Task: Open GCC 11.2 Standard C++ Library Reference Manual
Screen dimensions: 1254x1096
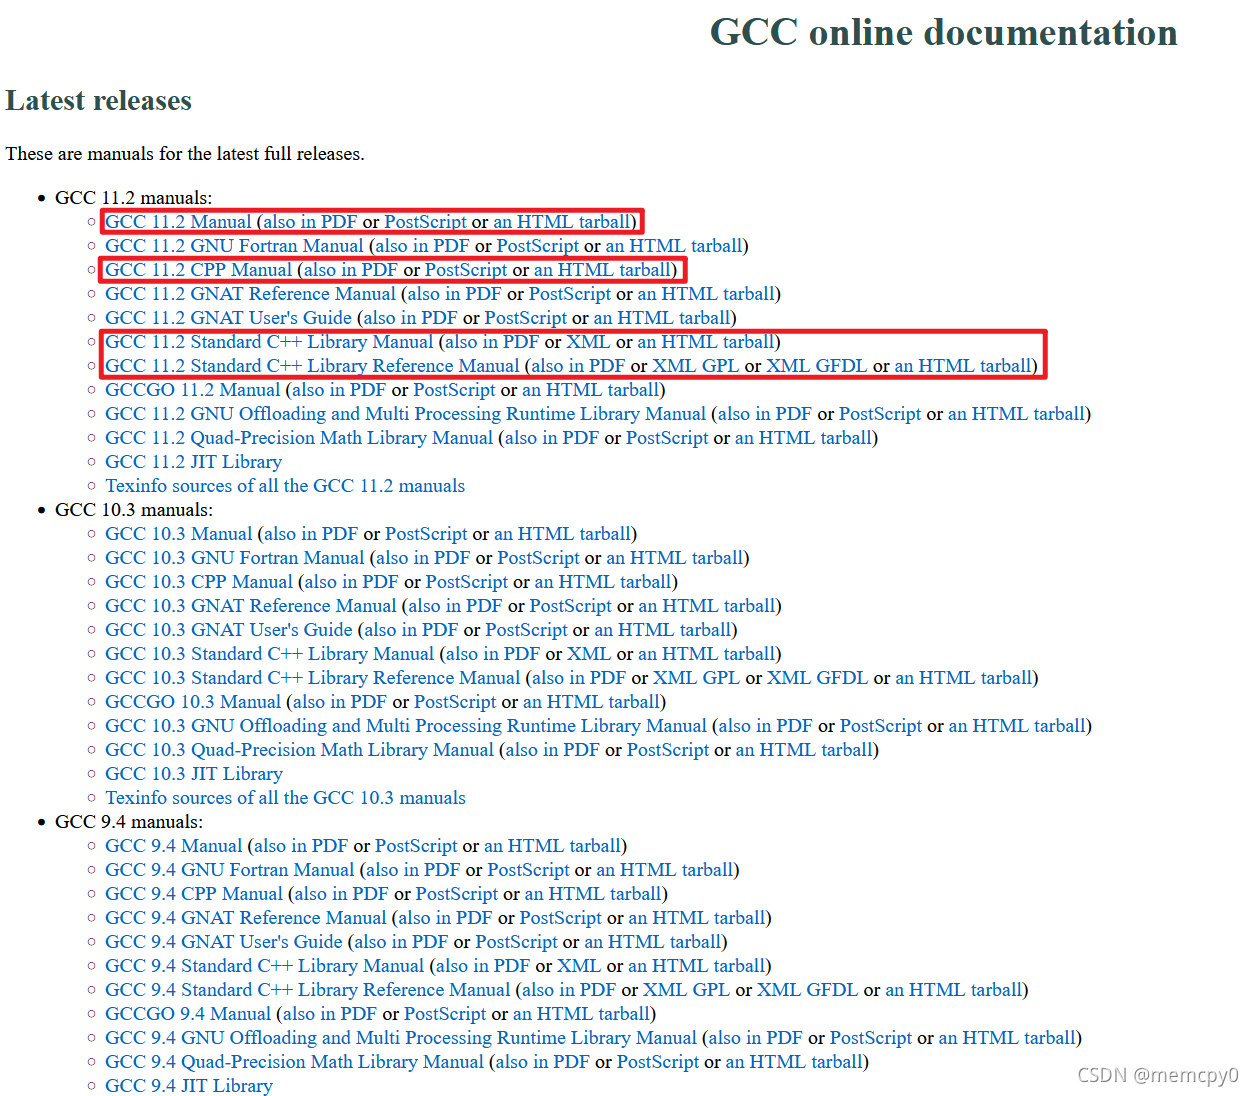Action: tap(312, 366)
